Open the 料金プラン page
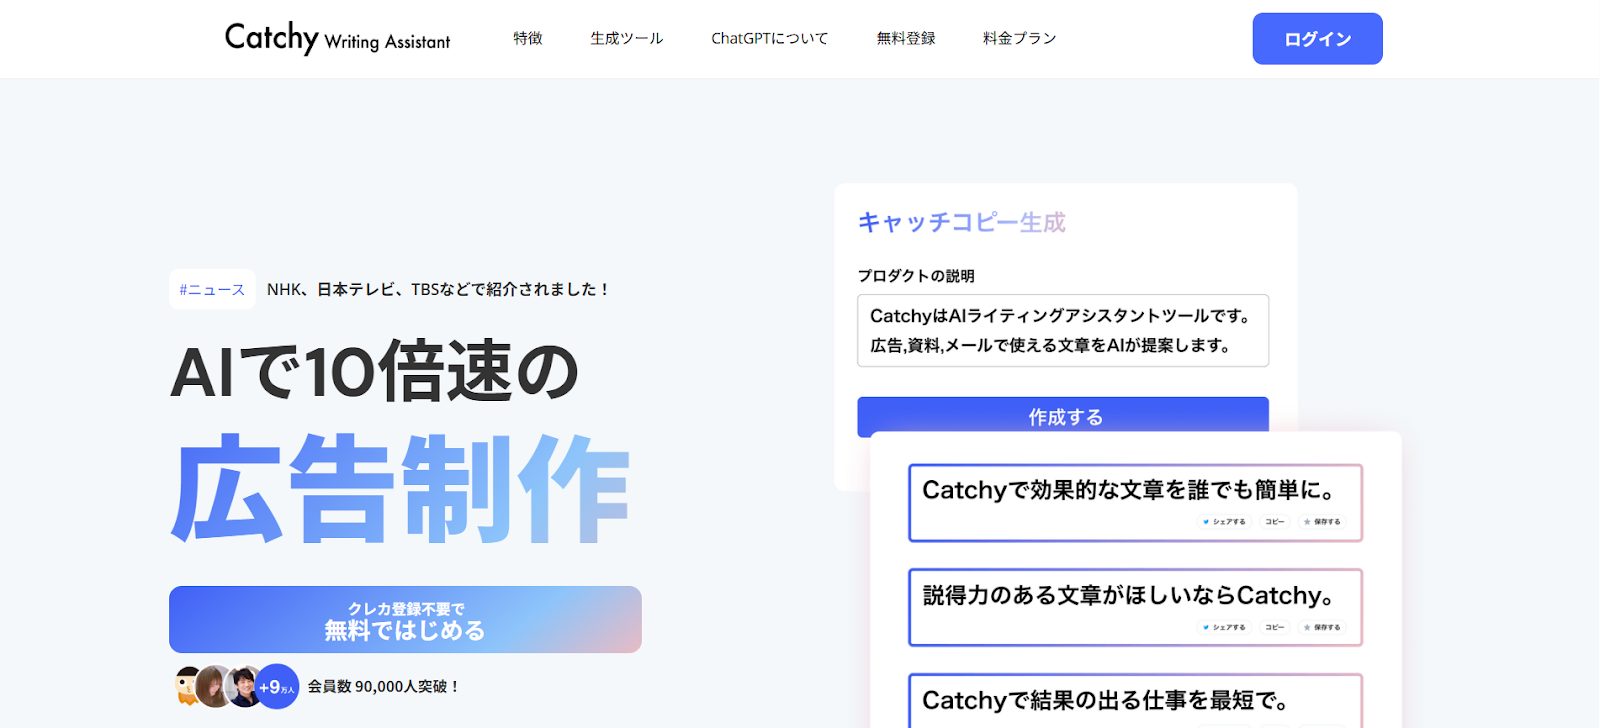 point(1019,39)
